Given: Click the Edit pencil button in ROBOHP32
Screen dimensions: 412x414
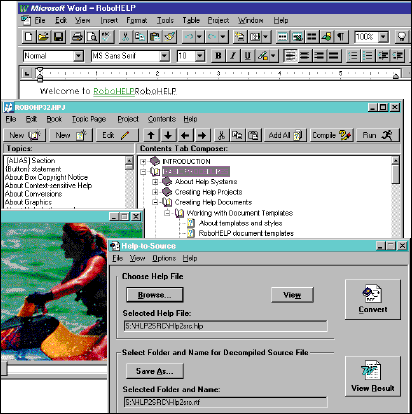Looking at the screenshot, I should [x=116, y=135].
